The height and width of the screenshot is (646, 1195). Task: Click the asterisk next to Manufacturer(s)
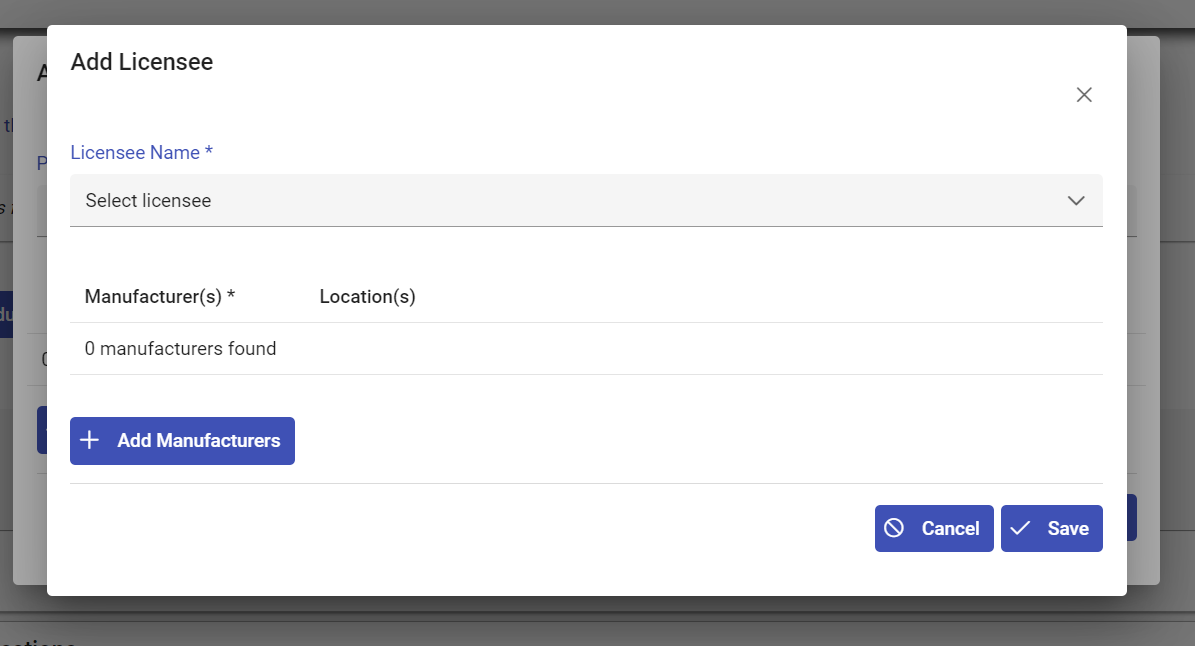(231, 297)
